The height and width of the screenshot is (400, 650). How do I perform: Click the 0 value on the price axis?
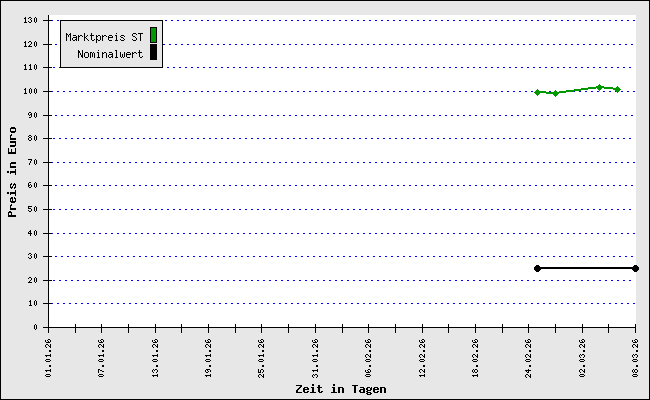(38, 327)
